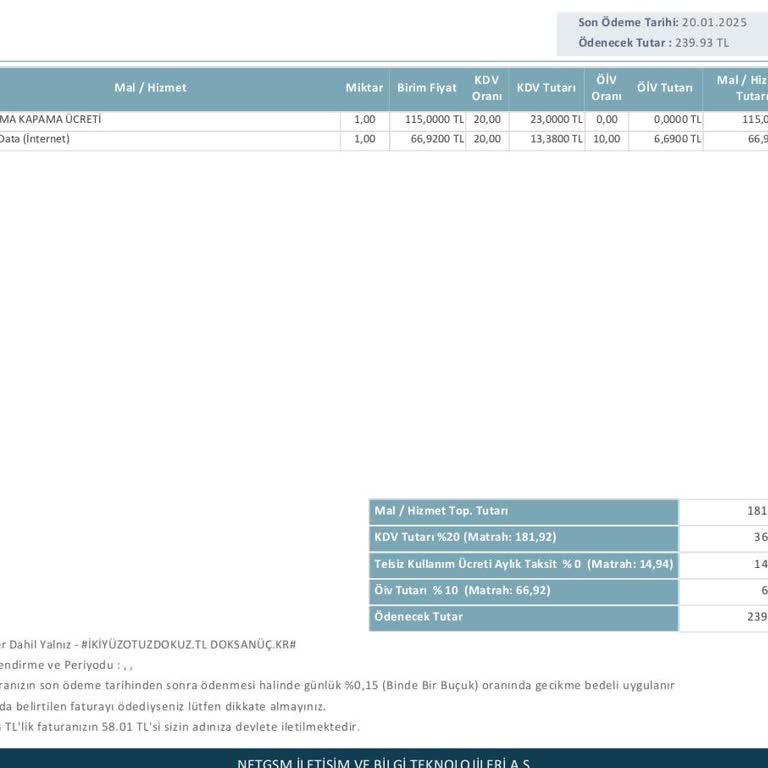
Task: Click the Miktar column header
Action: [x=364, y=88]
